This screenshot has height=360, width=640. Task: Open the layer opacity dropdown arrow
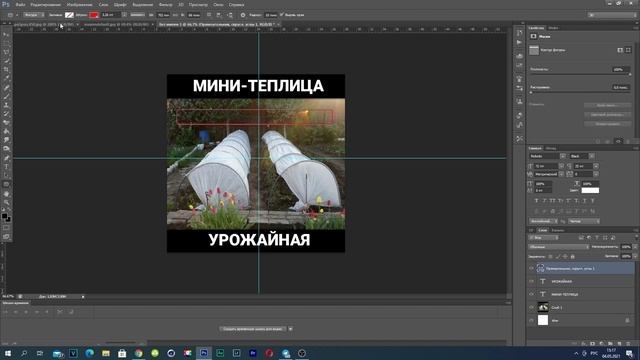635,247
